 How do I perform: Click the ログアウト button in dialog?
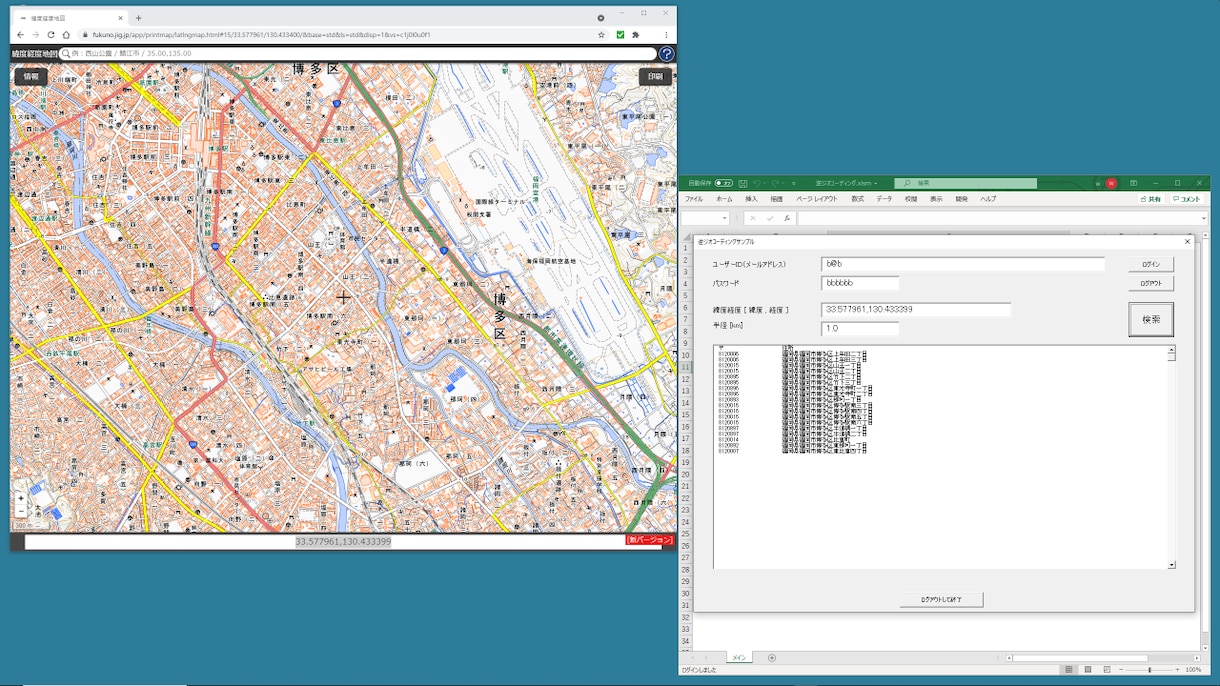tap(1151, 284)
